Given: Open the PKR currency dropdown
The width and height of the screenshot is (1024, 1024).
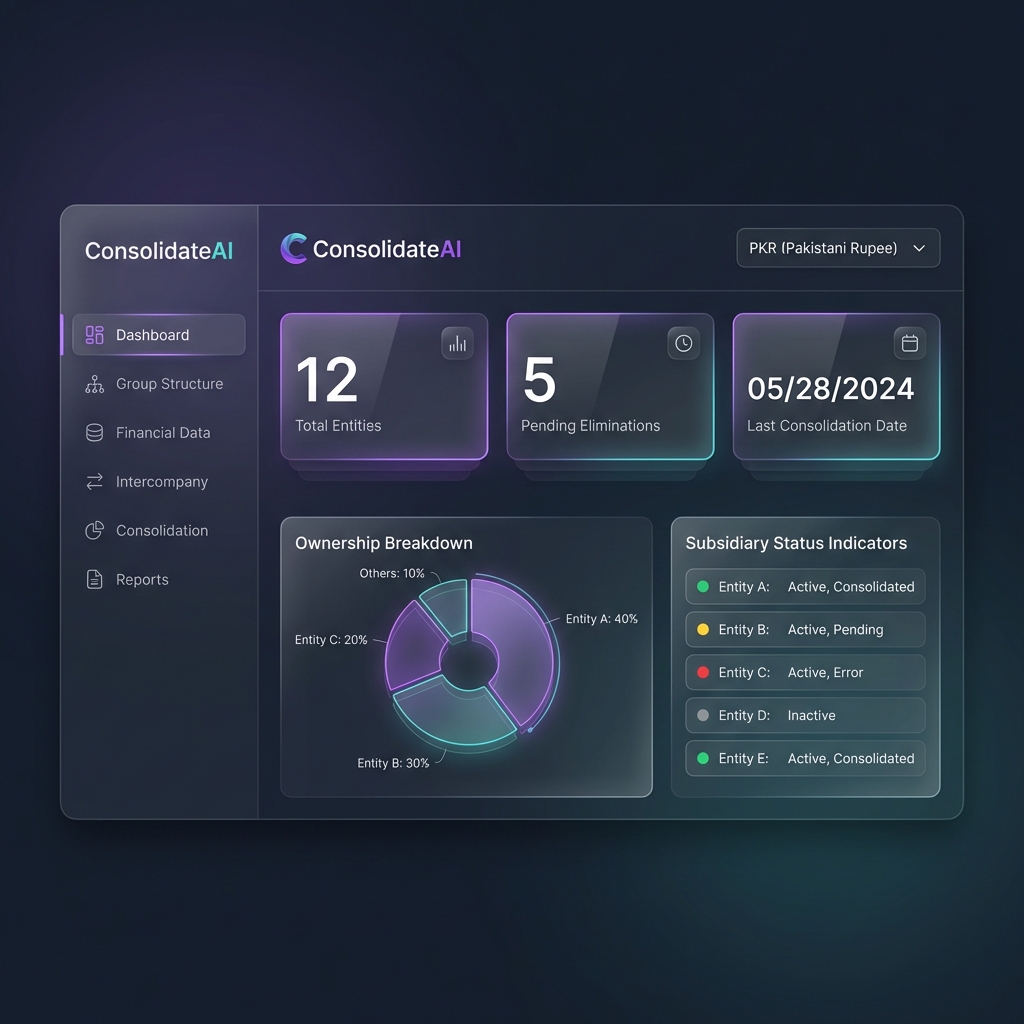Looking at the screenshot, I should (x=838, y=248).
